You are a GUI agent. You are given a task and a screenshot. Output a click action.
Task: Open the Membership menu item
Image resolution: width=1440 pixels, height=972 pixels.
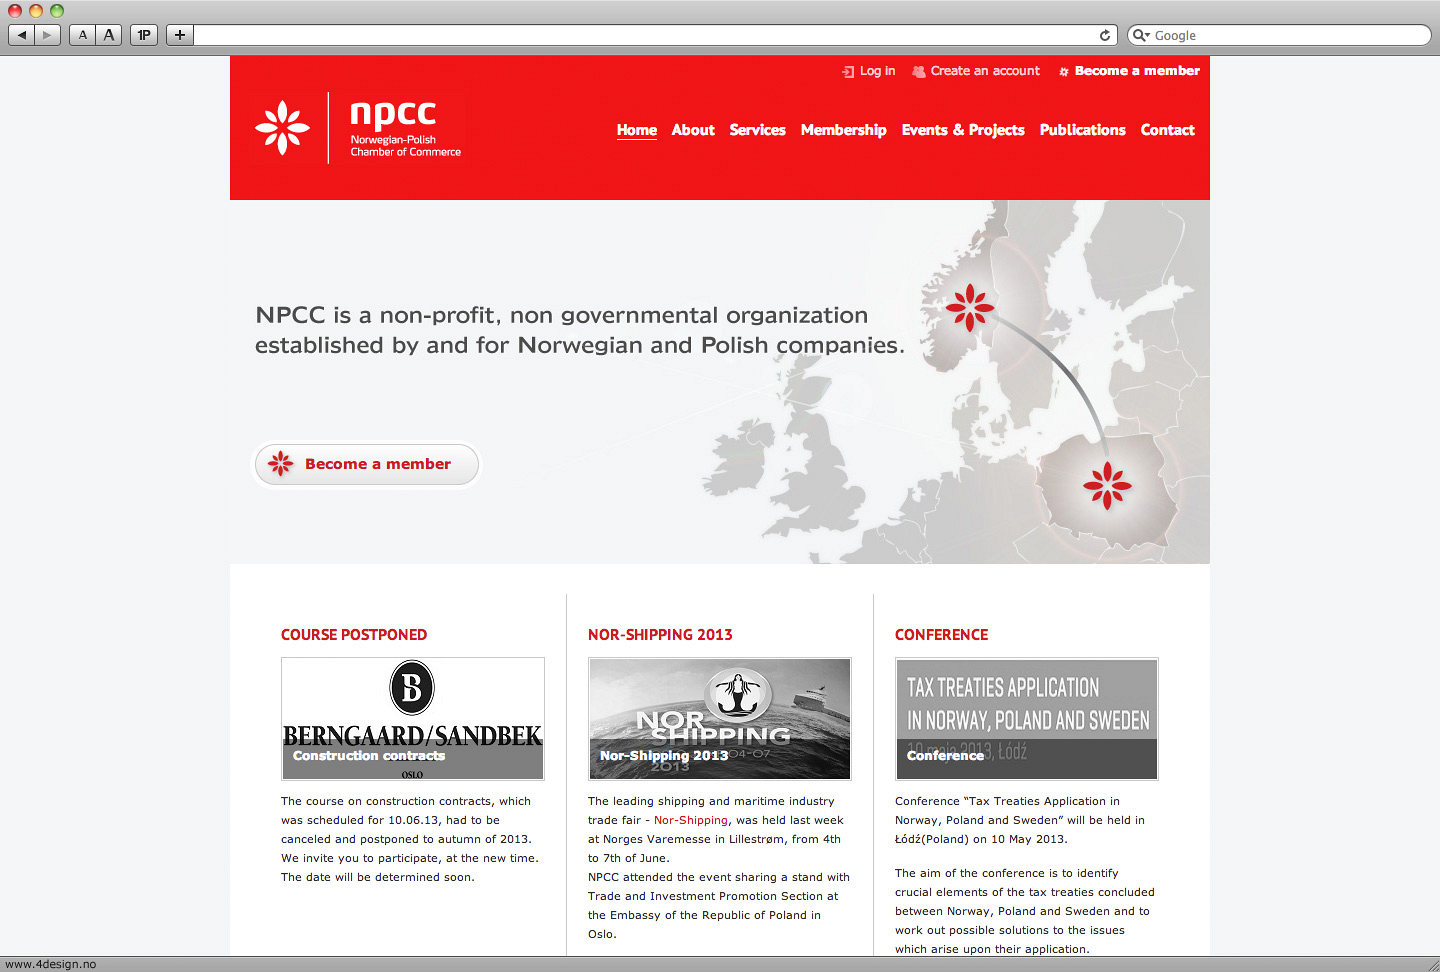pyautogui.click(x=843, y=130)
